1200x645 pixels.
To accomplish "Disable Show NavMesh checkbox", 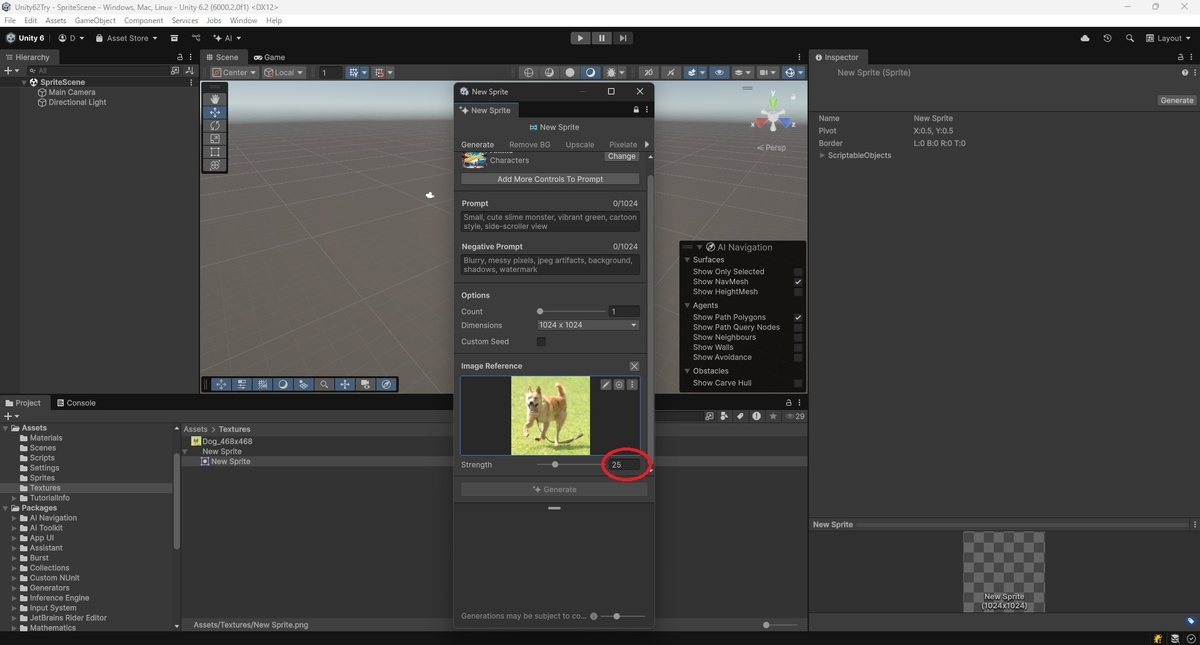I will coord(798,282).
